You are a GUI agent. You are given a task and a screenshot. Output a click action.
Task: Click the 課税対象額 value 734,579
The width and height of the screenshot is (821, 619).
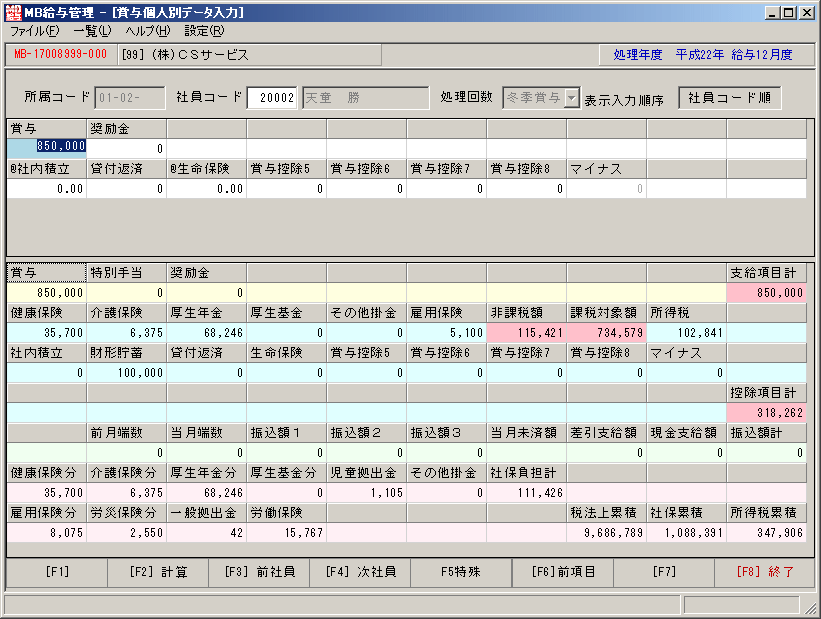click(606, 333)
